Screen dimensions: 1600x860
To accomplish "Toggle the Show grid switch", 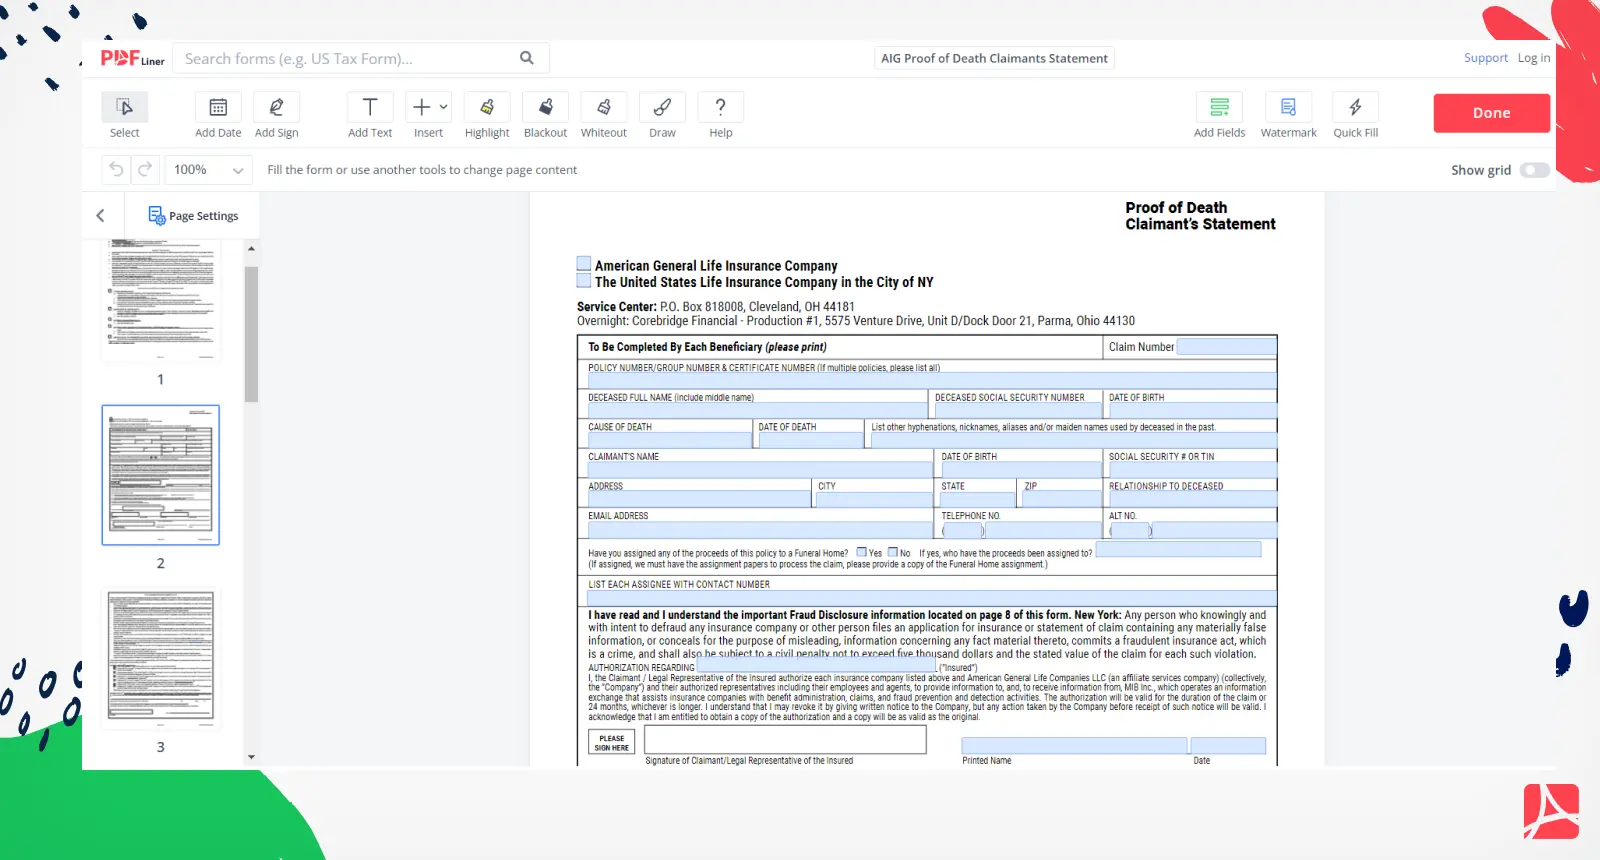I will point(1534,170).
